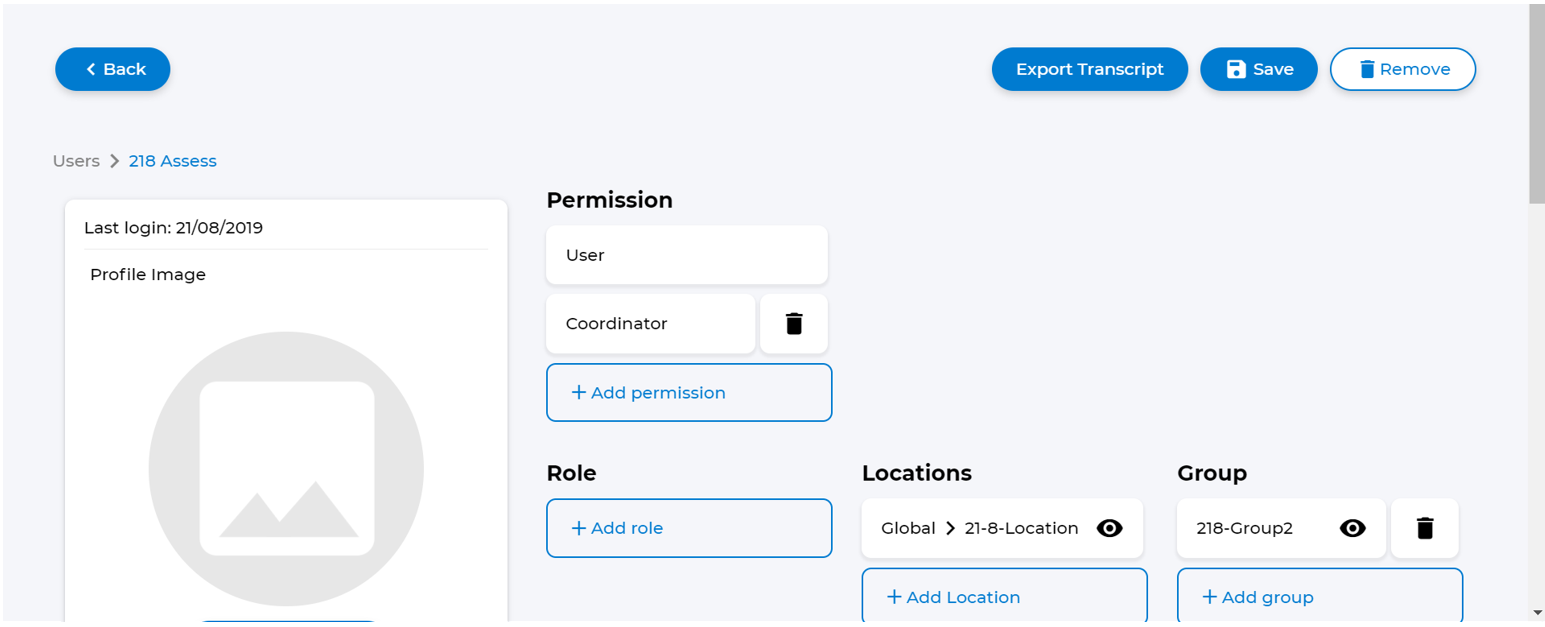Image resolution: width=1545 pixels, height=627 pixels.
Task: Remove this user via Remove button
Action: (1403, 69)
